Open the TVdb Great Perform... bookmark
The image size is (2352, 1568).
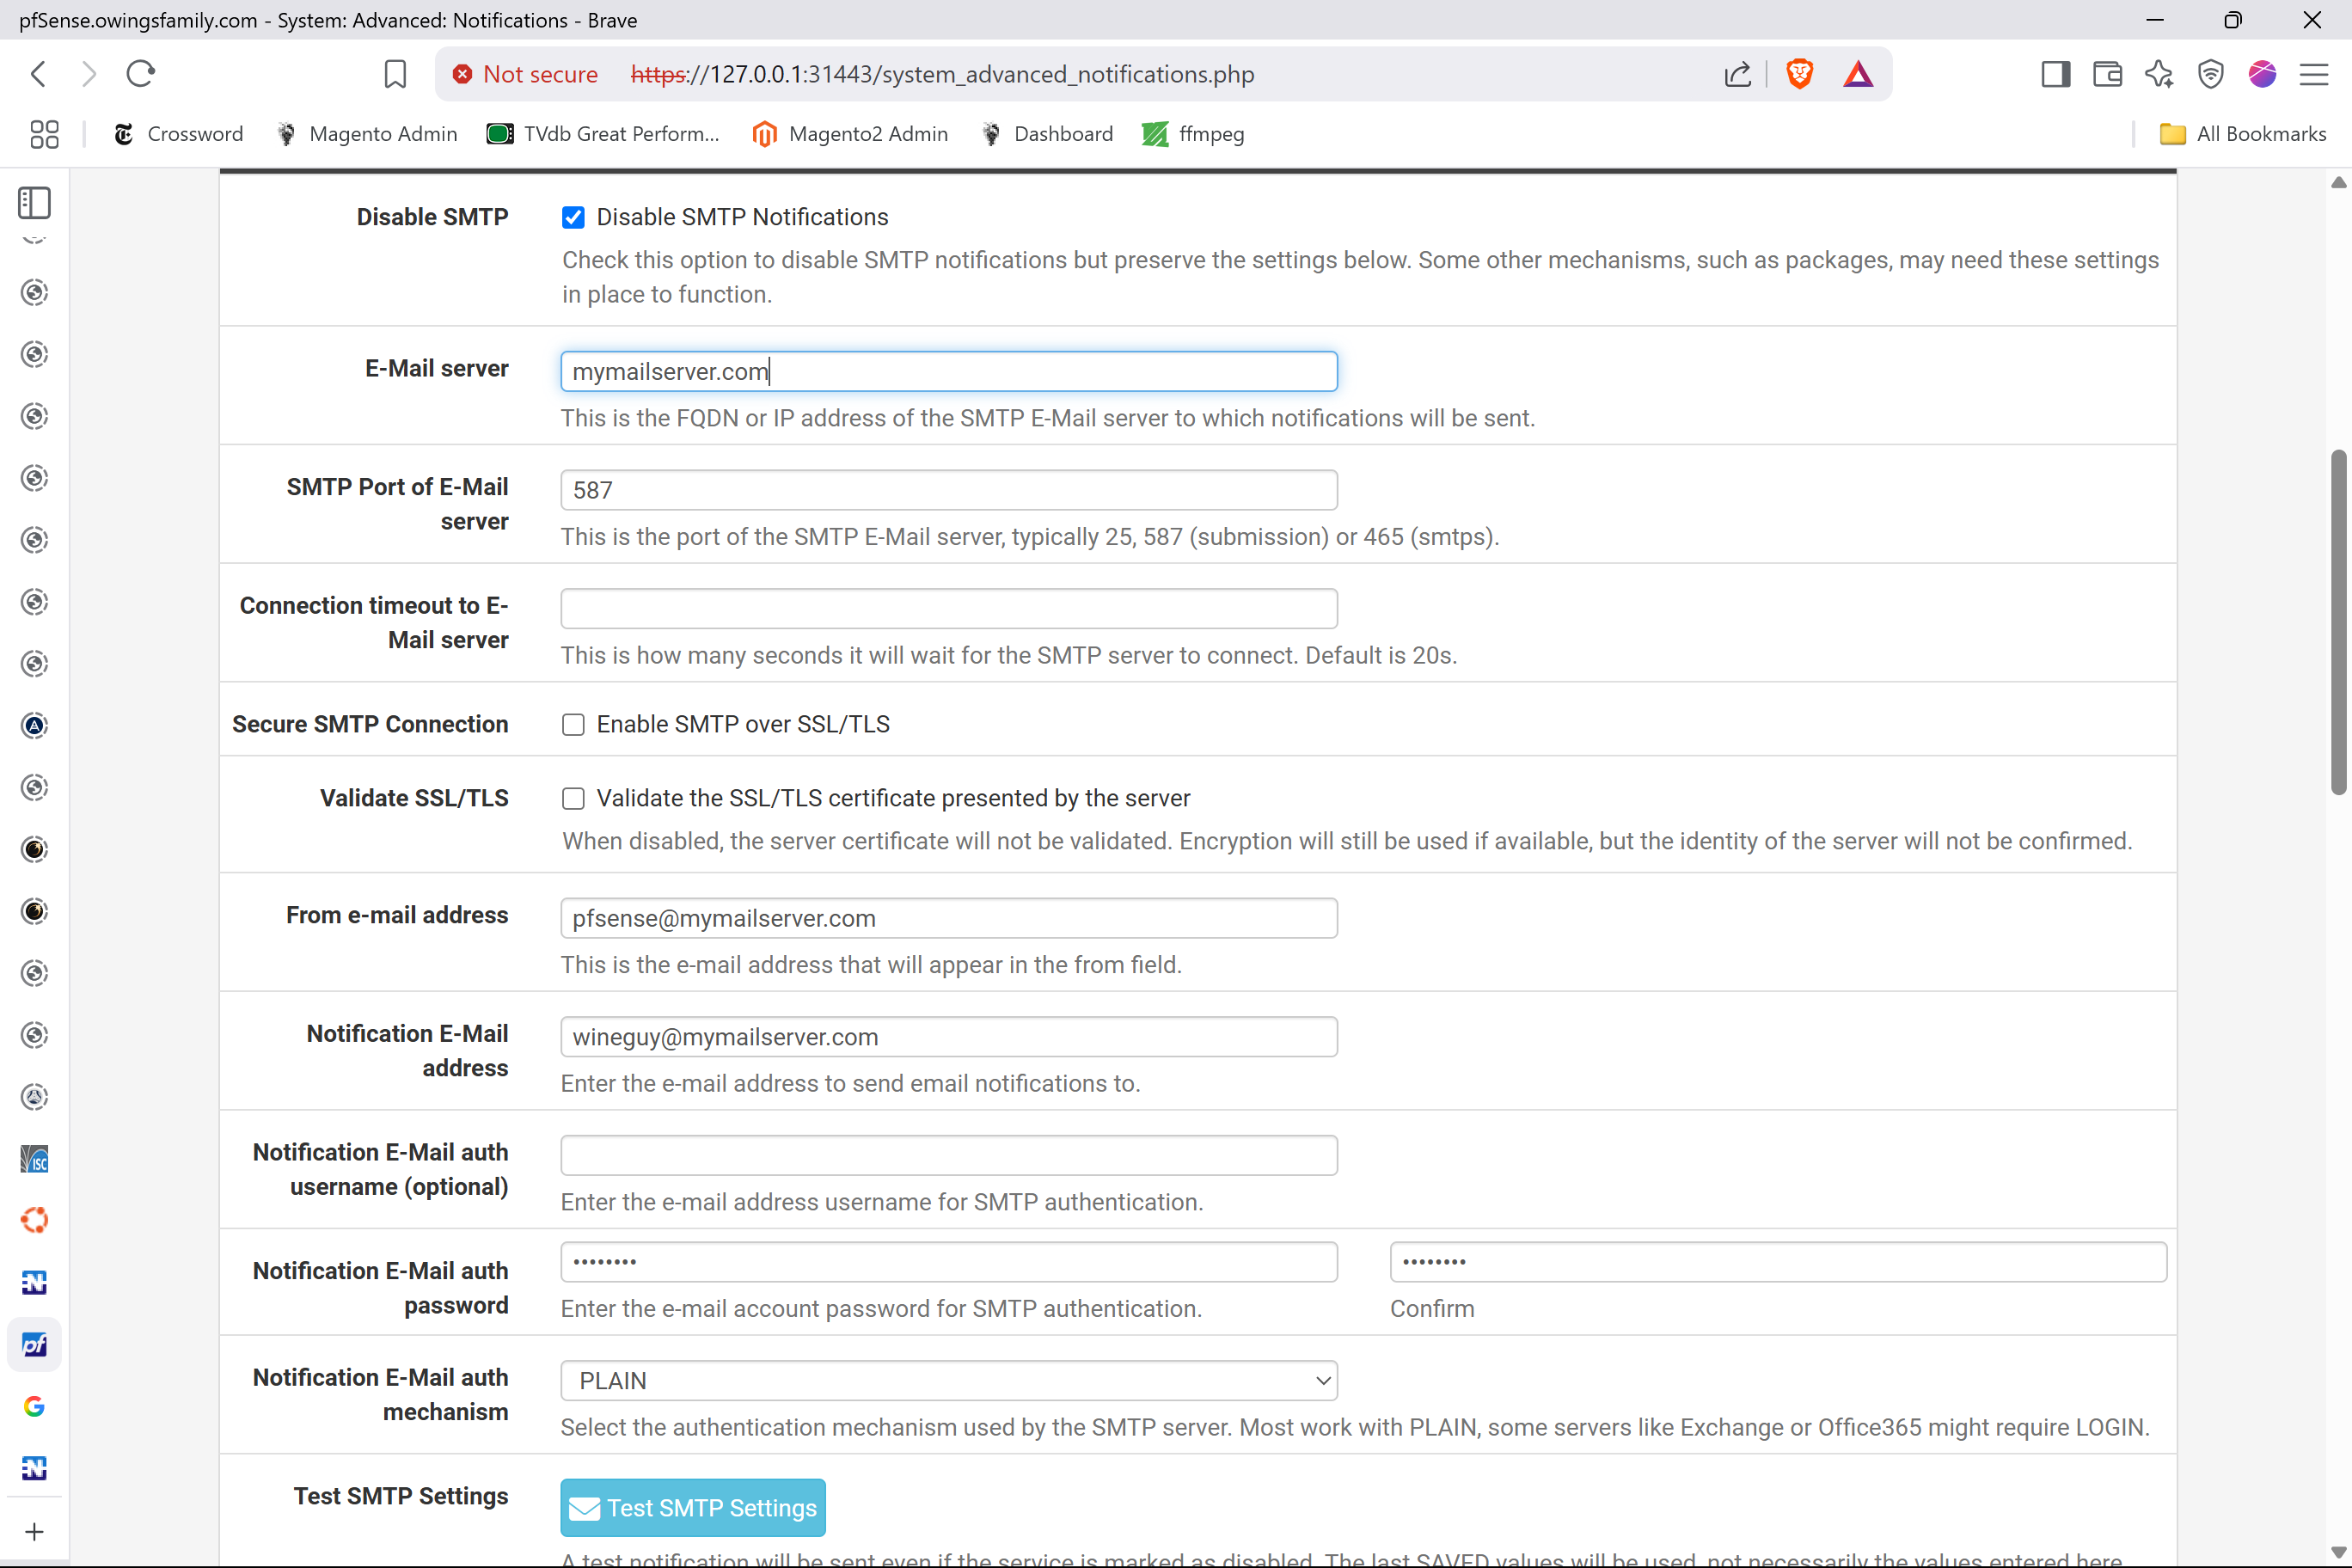click(603, 134)
